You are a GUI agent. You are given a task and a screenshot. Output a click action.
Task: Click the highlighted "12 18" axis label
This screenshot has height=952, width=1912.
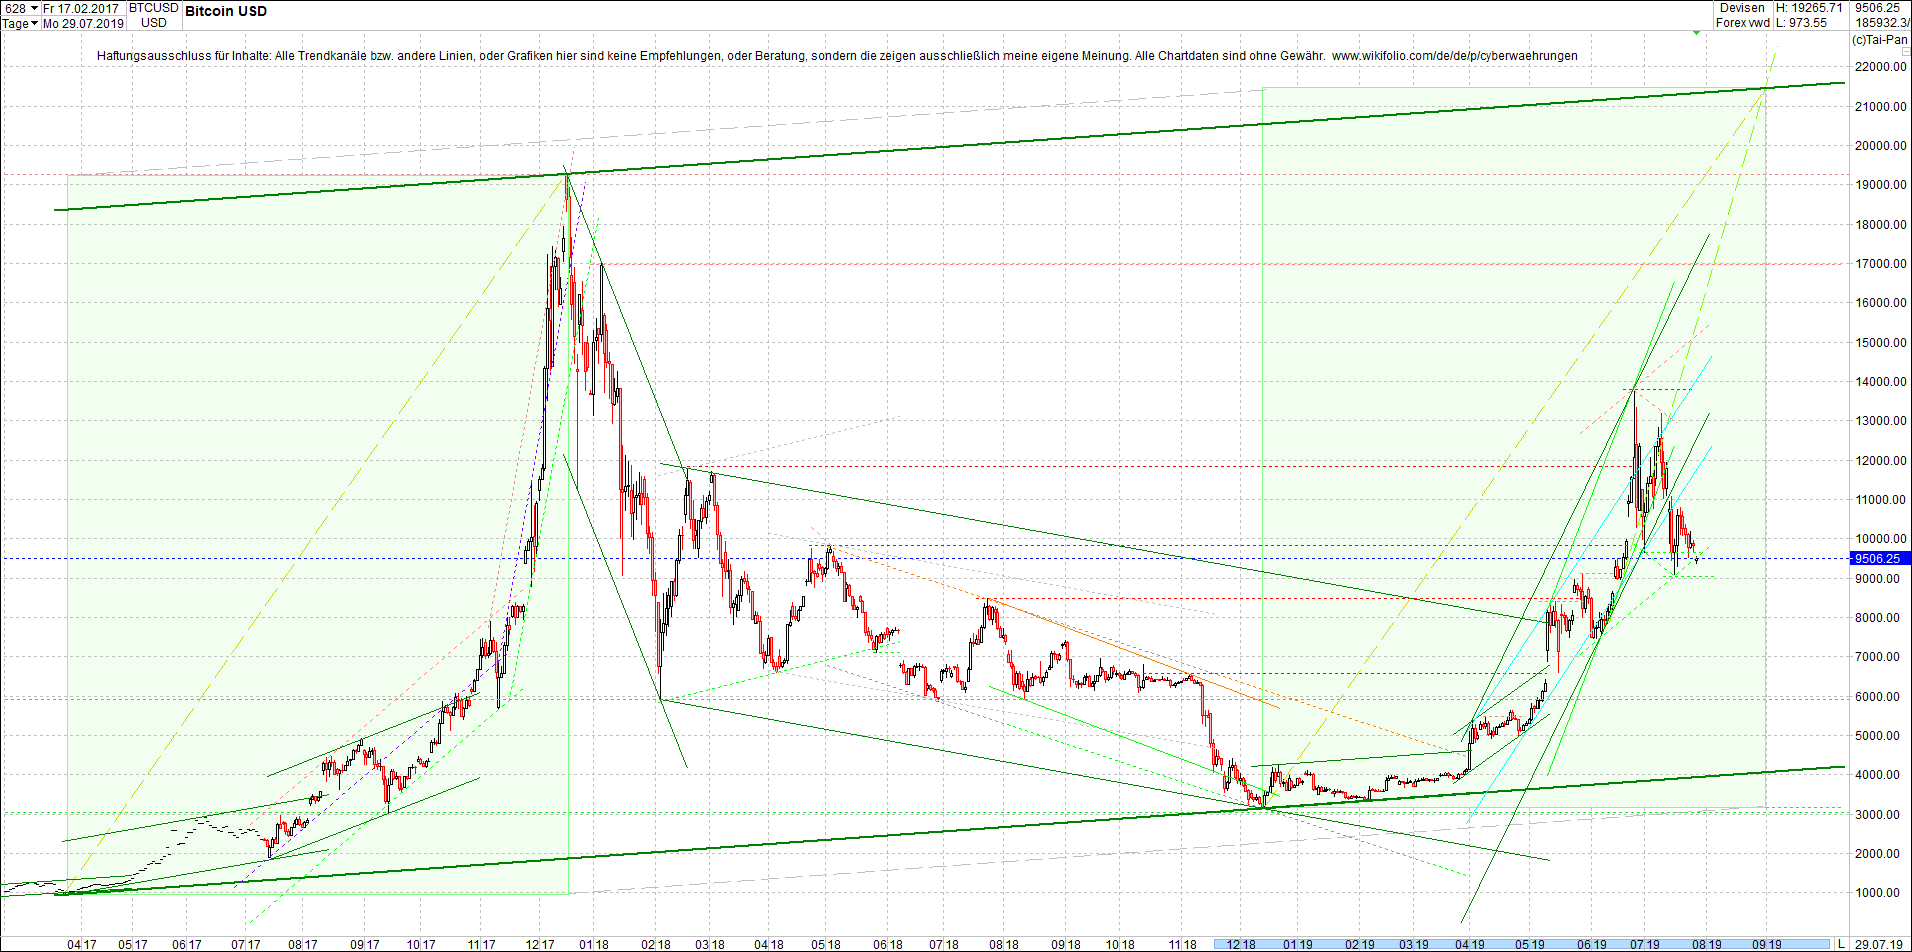[x=1240, y=943]
